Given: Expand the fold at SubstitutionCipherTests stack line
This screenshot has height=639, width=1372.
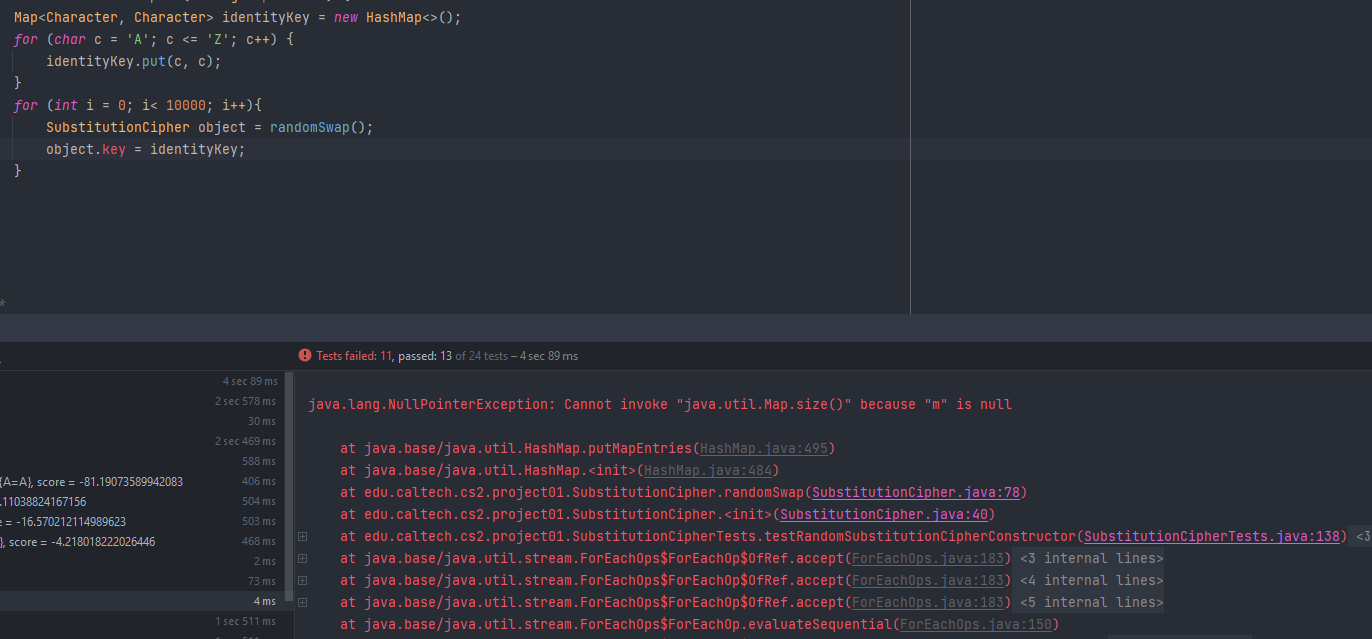Looking at the screenshot, I should tap(302, 537).
